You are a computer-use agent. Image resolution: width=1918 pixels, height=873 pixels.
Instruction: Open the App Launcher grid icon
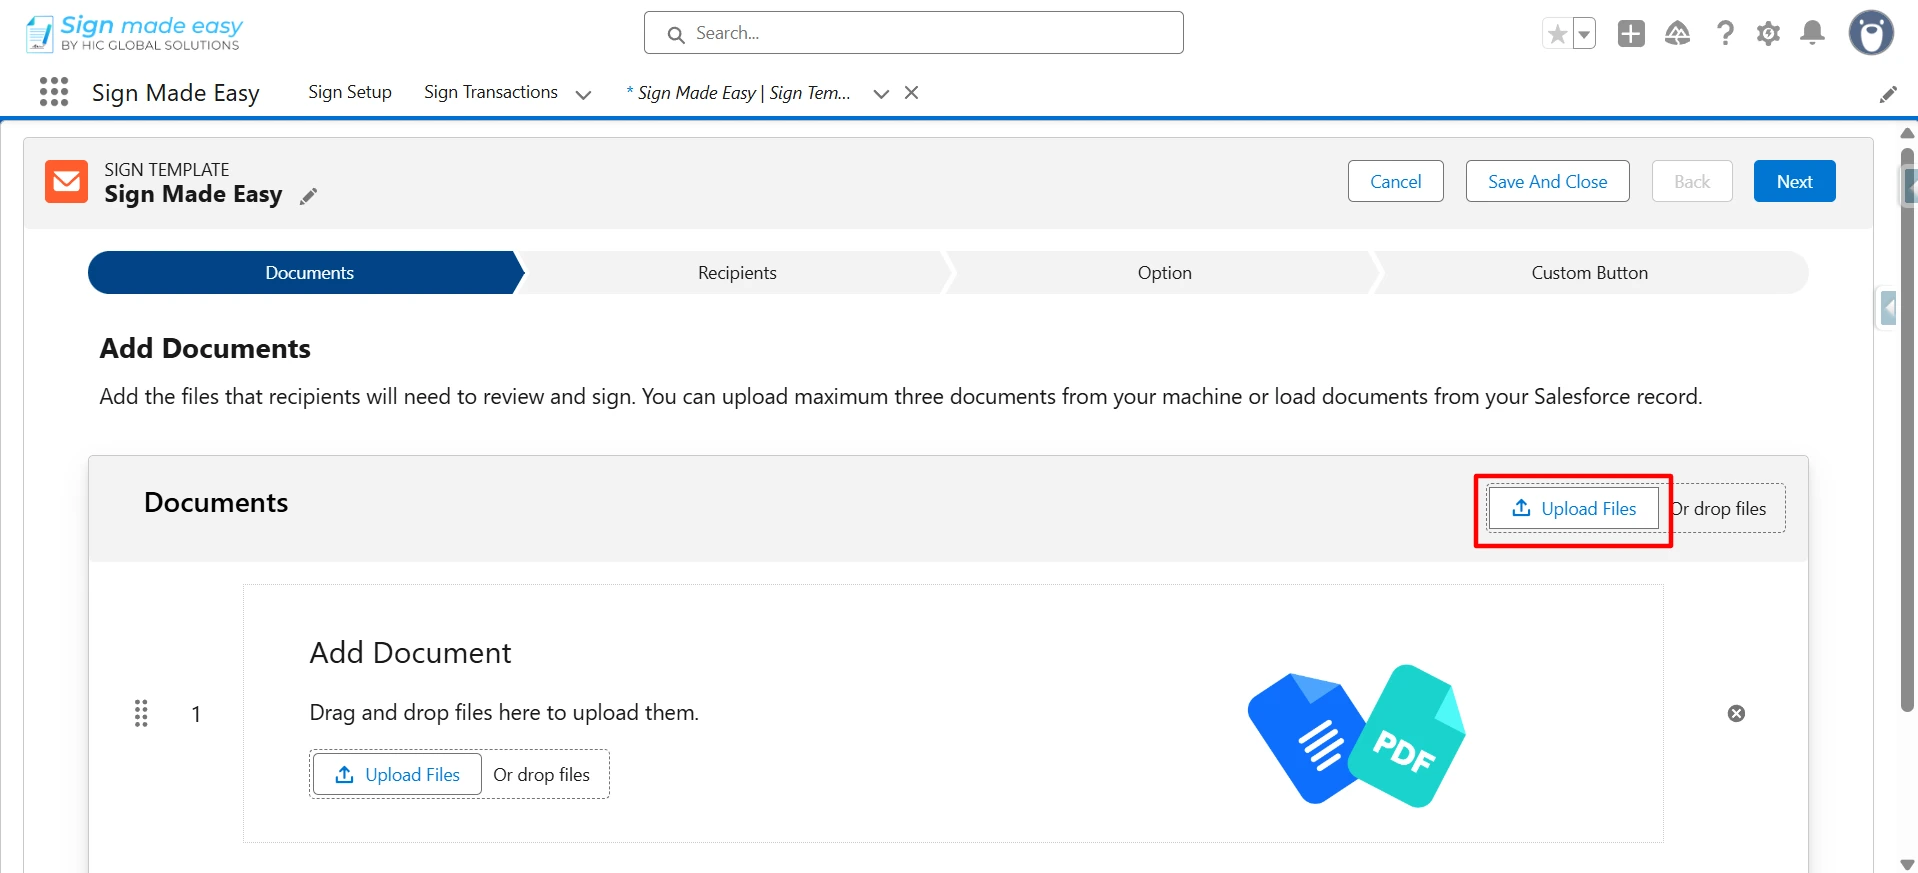(x=54, y=92)
